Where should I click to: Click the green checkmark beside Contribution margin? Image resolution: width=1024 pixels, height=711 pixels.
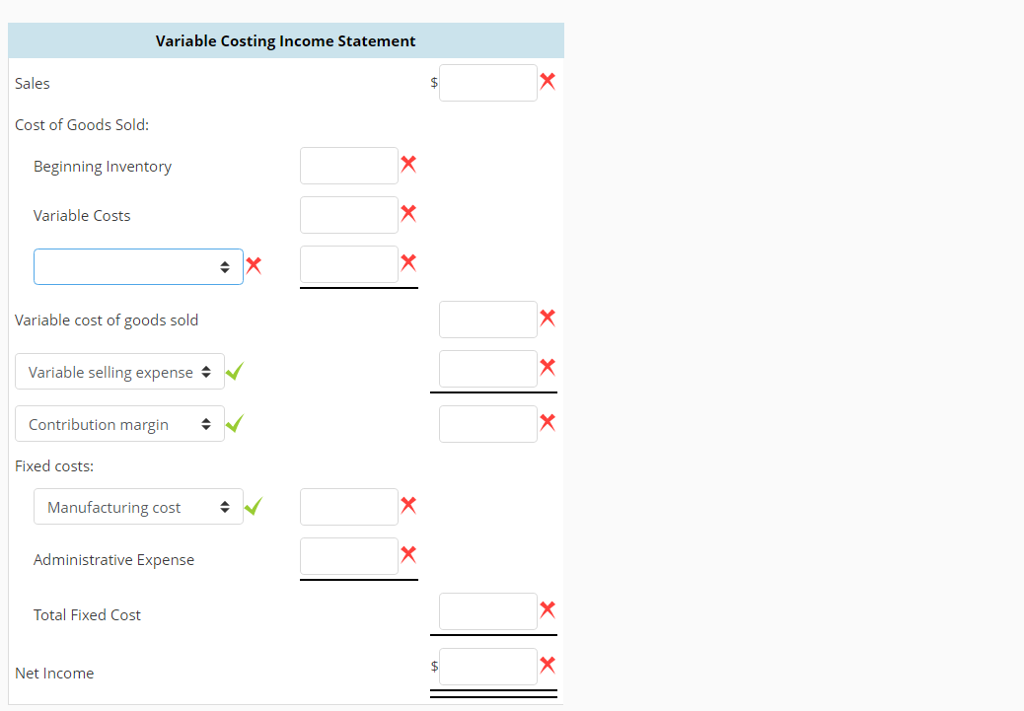(x=233, y=422)
